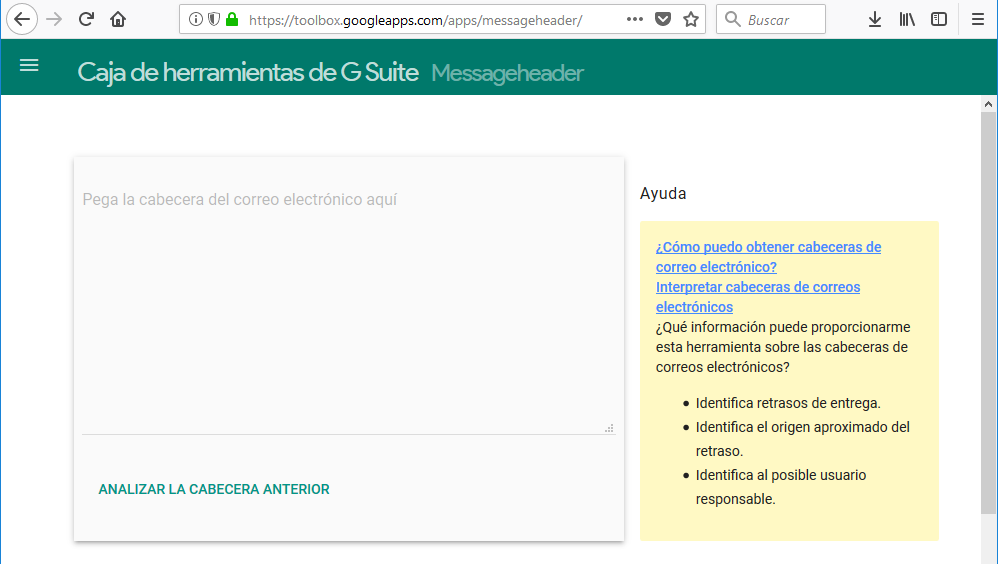The width and height of the screenshot is (998, 564).
Task: Save the page to Pocket
Action: [x=663, y=19]
